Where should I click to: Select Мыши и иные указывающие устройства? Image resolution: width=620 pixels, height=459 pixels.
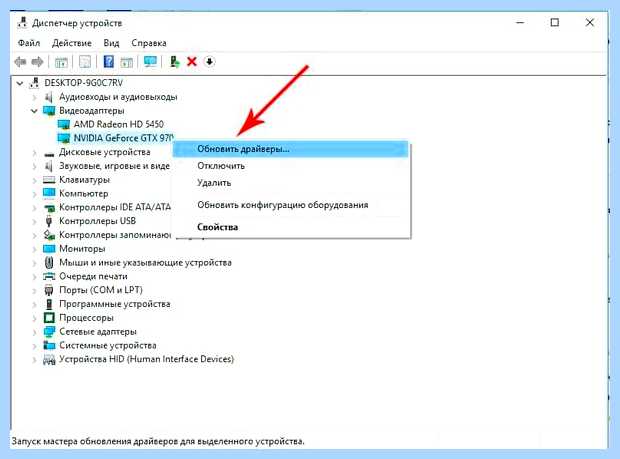pyautogui.click(x=145, y=263)
